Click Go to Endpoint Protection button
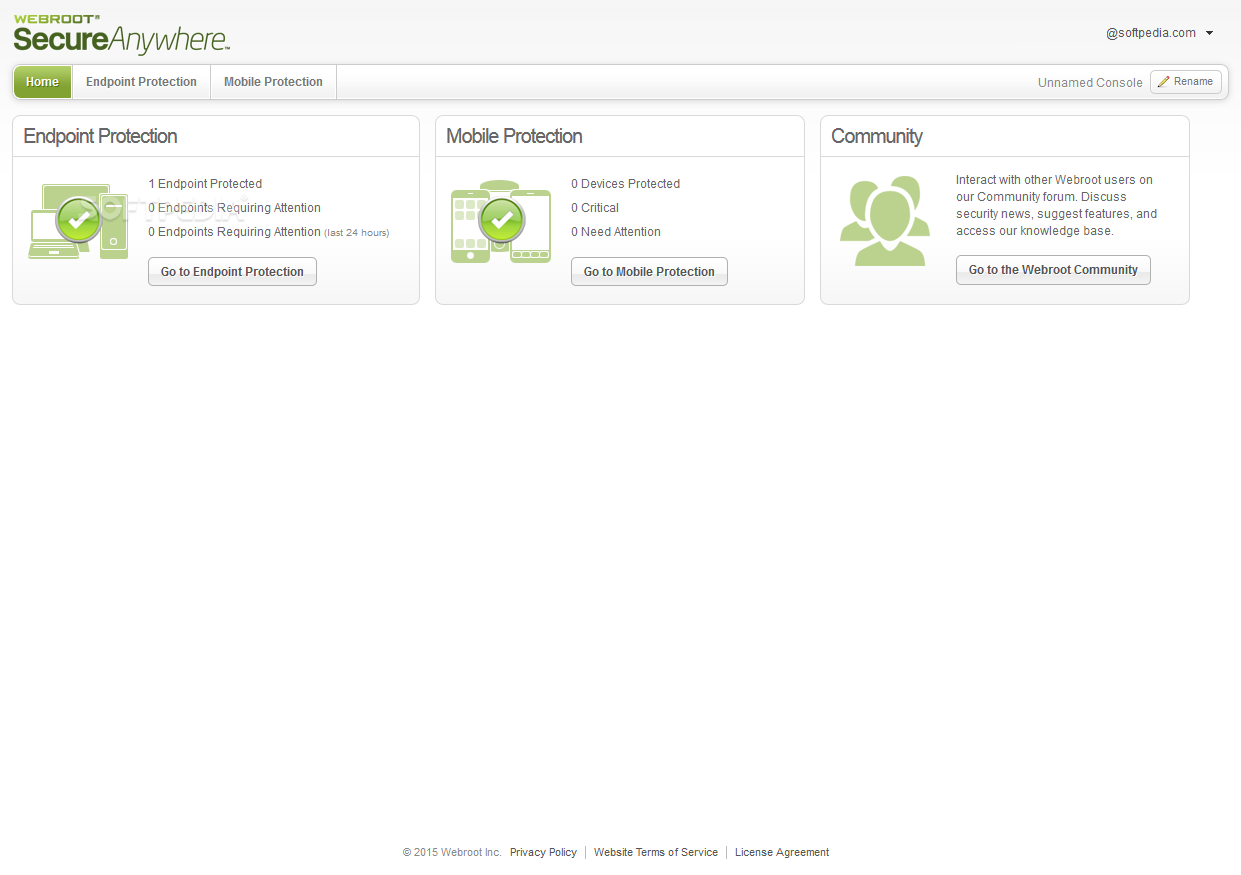Viewport: 1241px width, 875px height. point(232,272)
